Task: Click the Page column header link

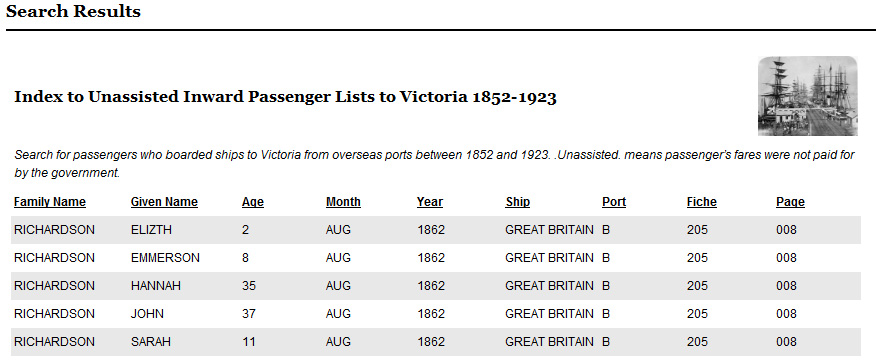Action: tap(790, 202)
